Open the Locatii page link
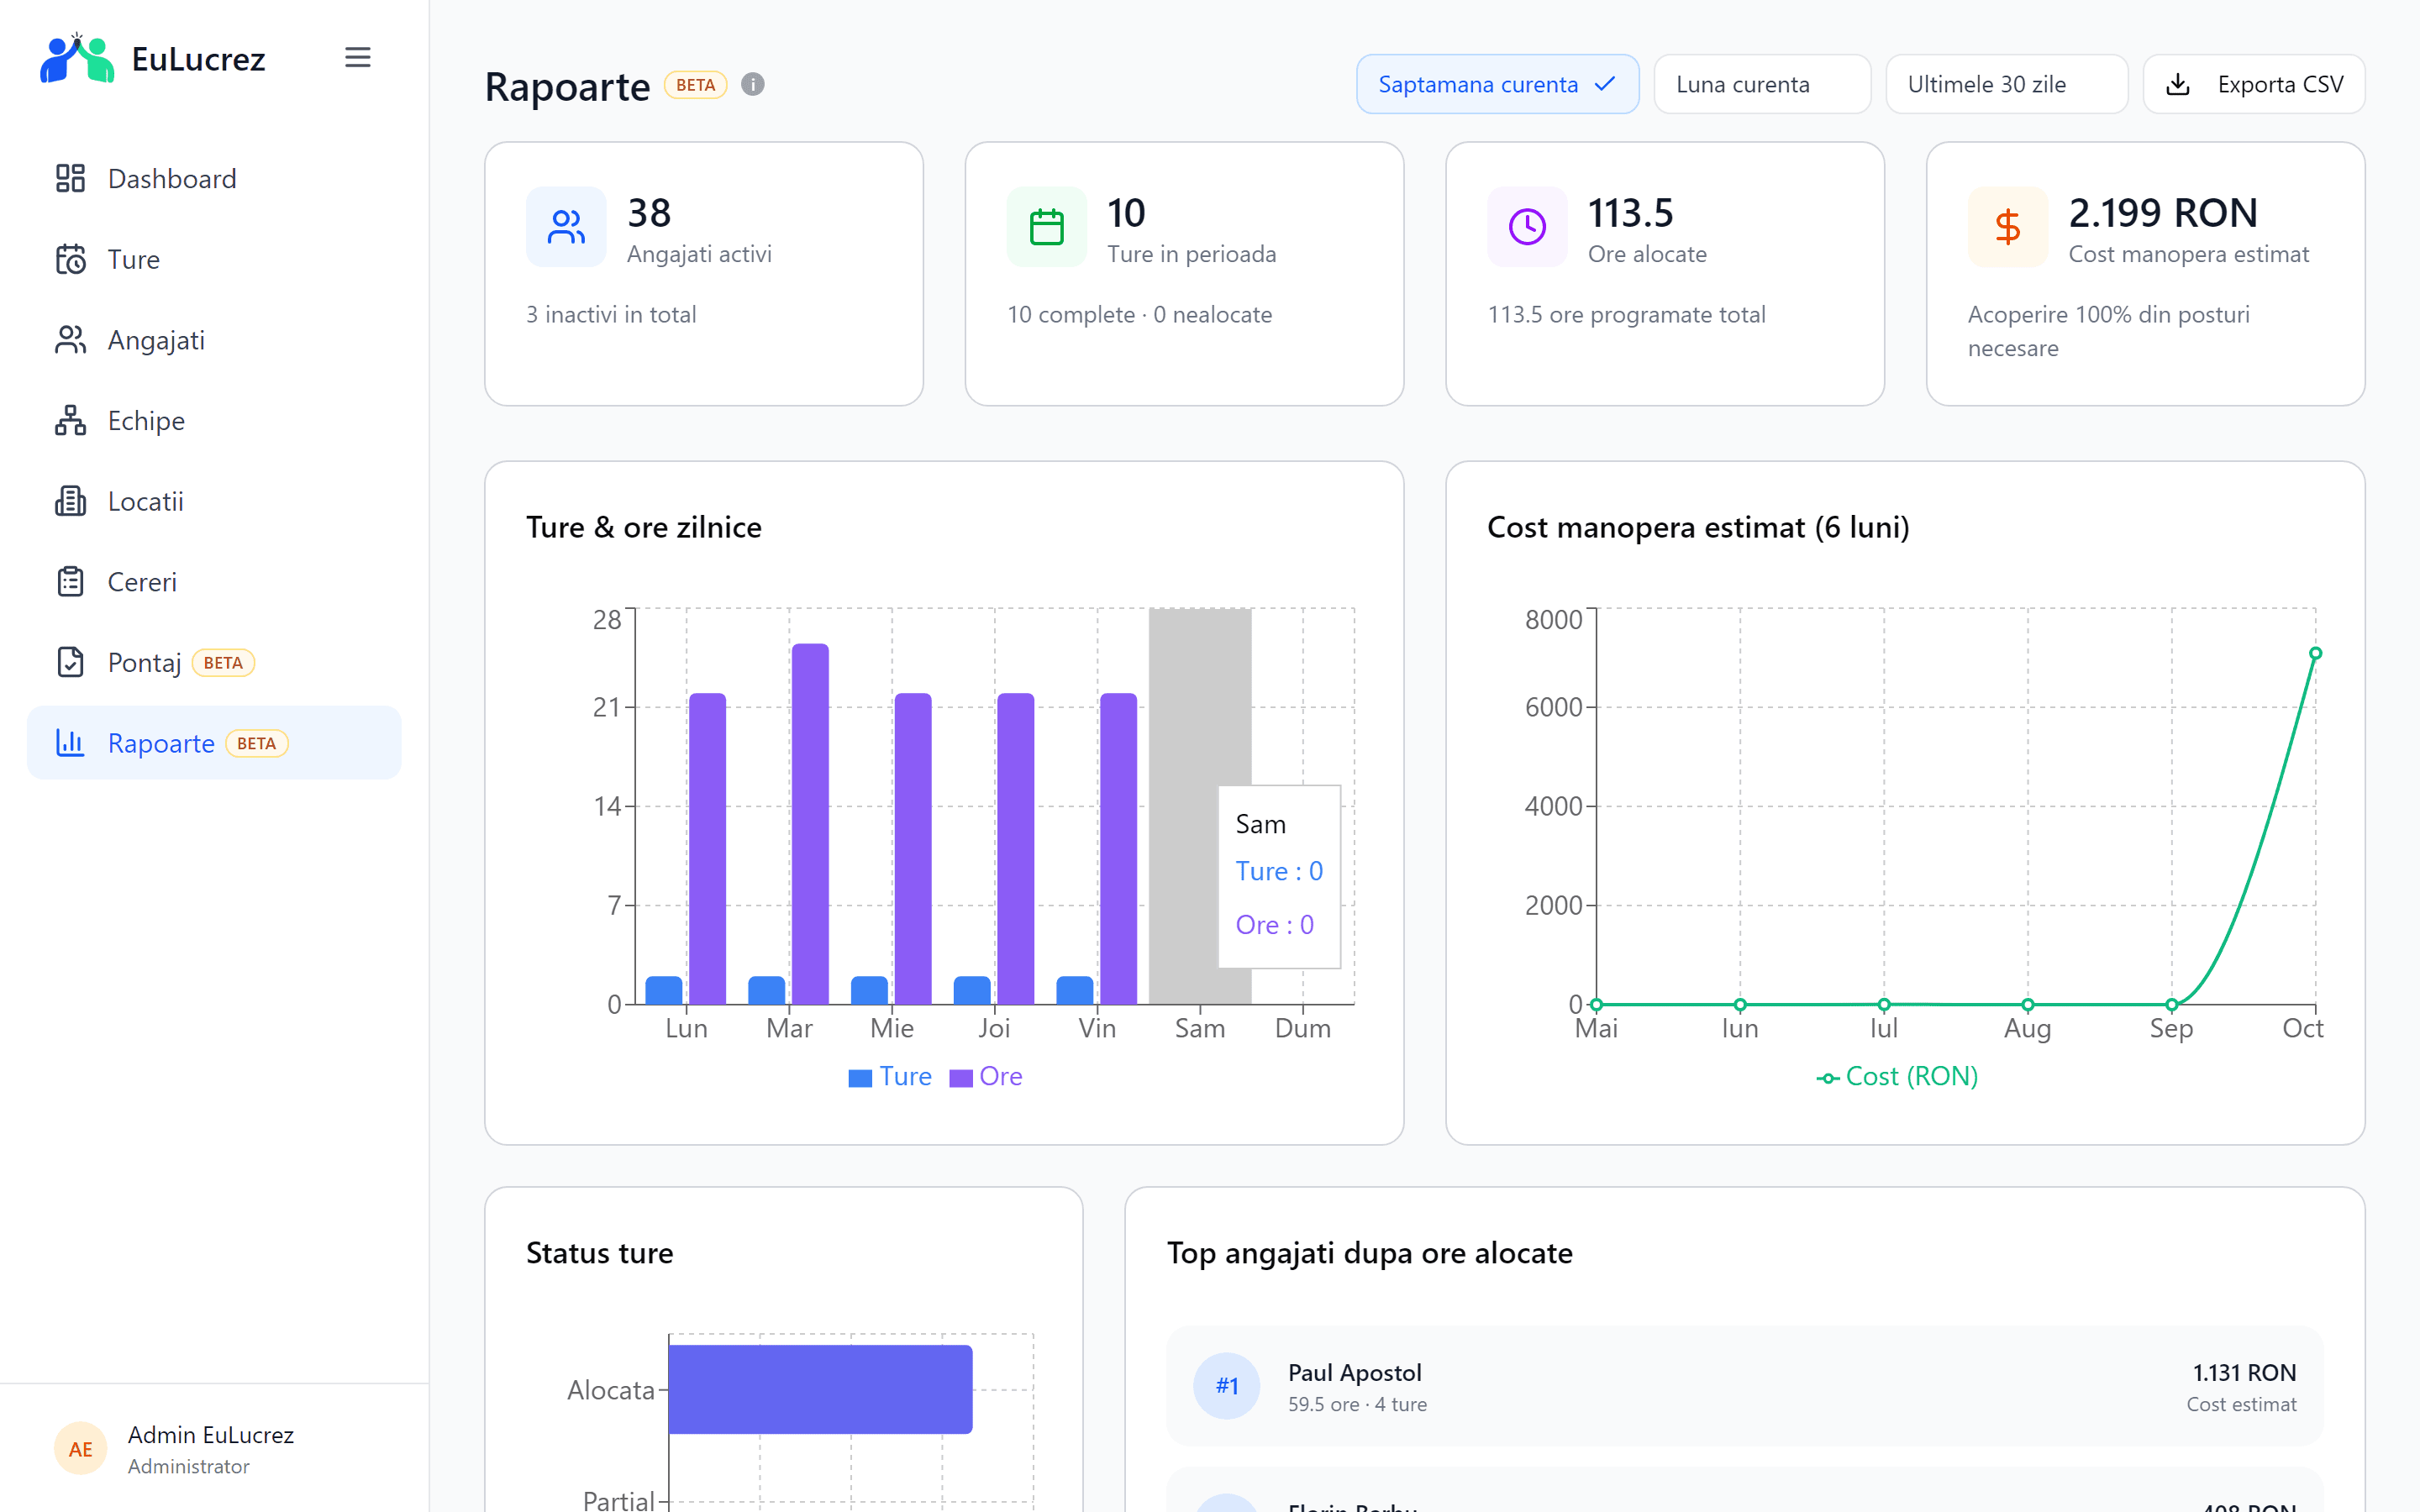This screenshot has width=2420, height=1512. 214,501
